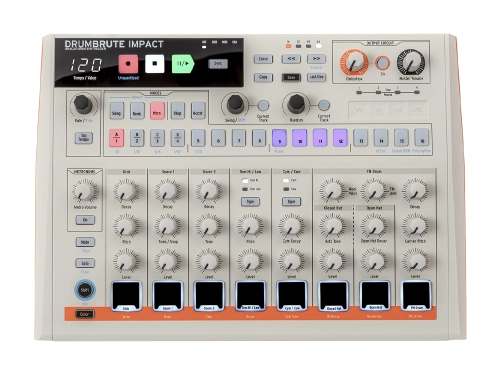This screenshot has height=375, width=500.
Task: Select Accent mode
Action: coord(198,111)
